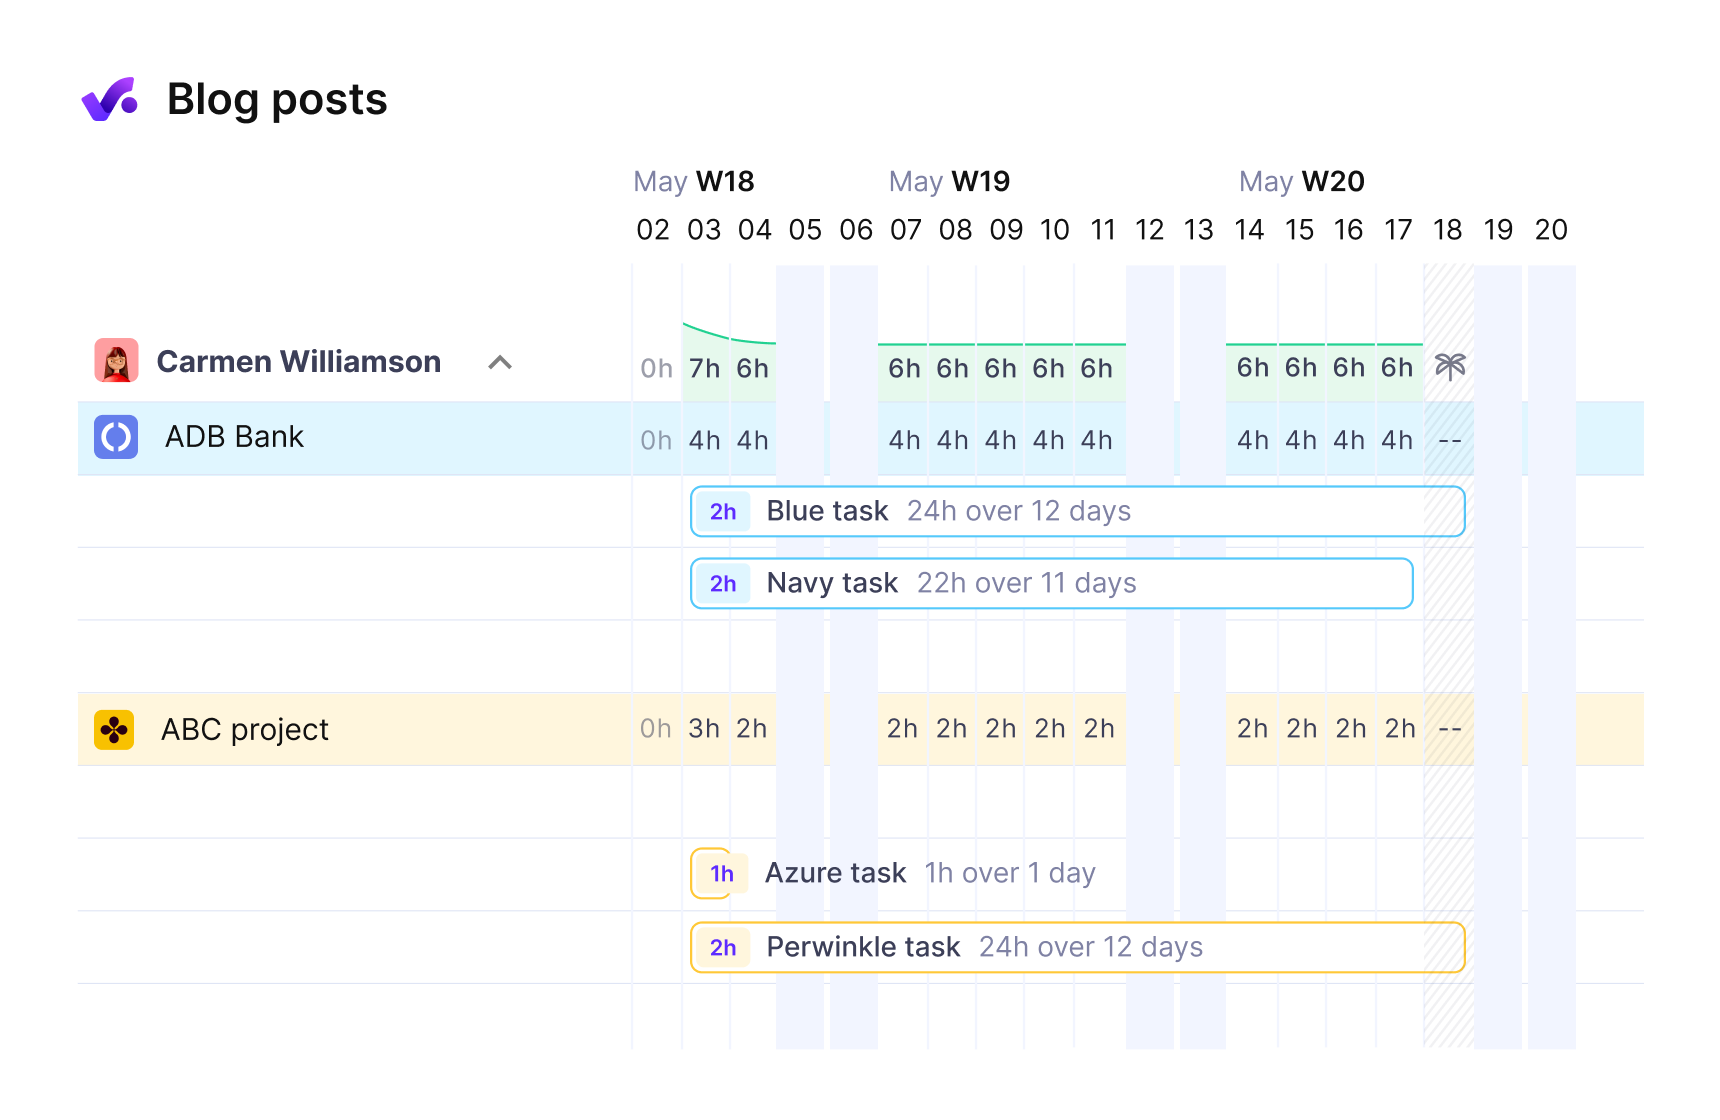Jump to the May W19 week header
Image resolution: width=1720 pixels, height=1120 pixels.
click(x=949, y=182)
